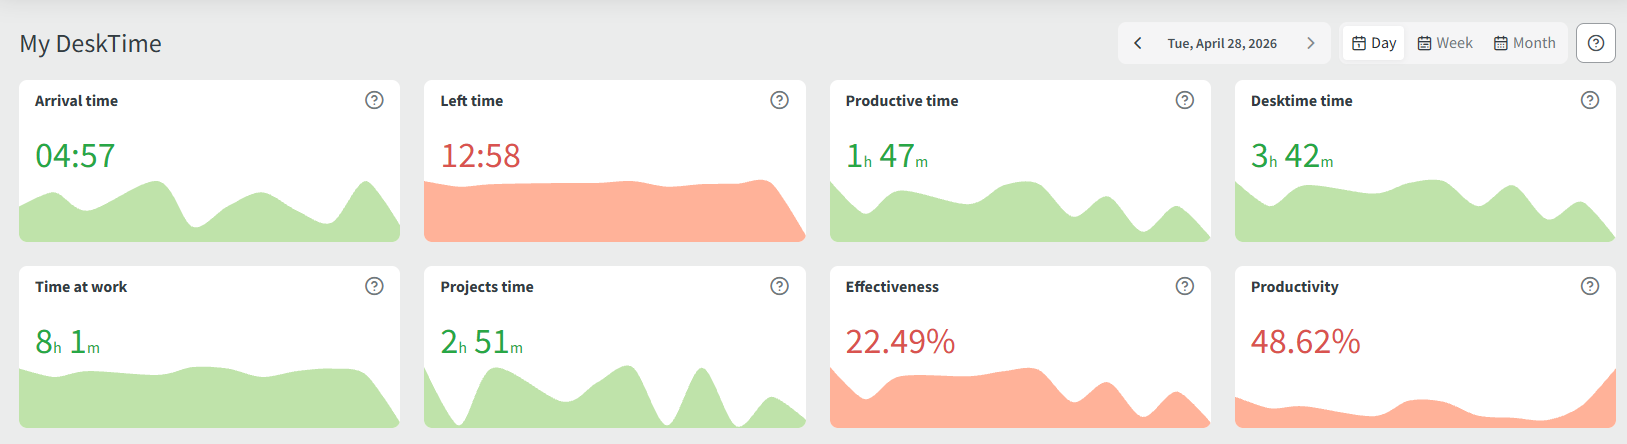The width and height of the screenshot is (1627, 444).
Task: Click the Arrival time help icon
Action: 374,100
